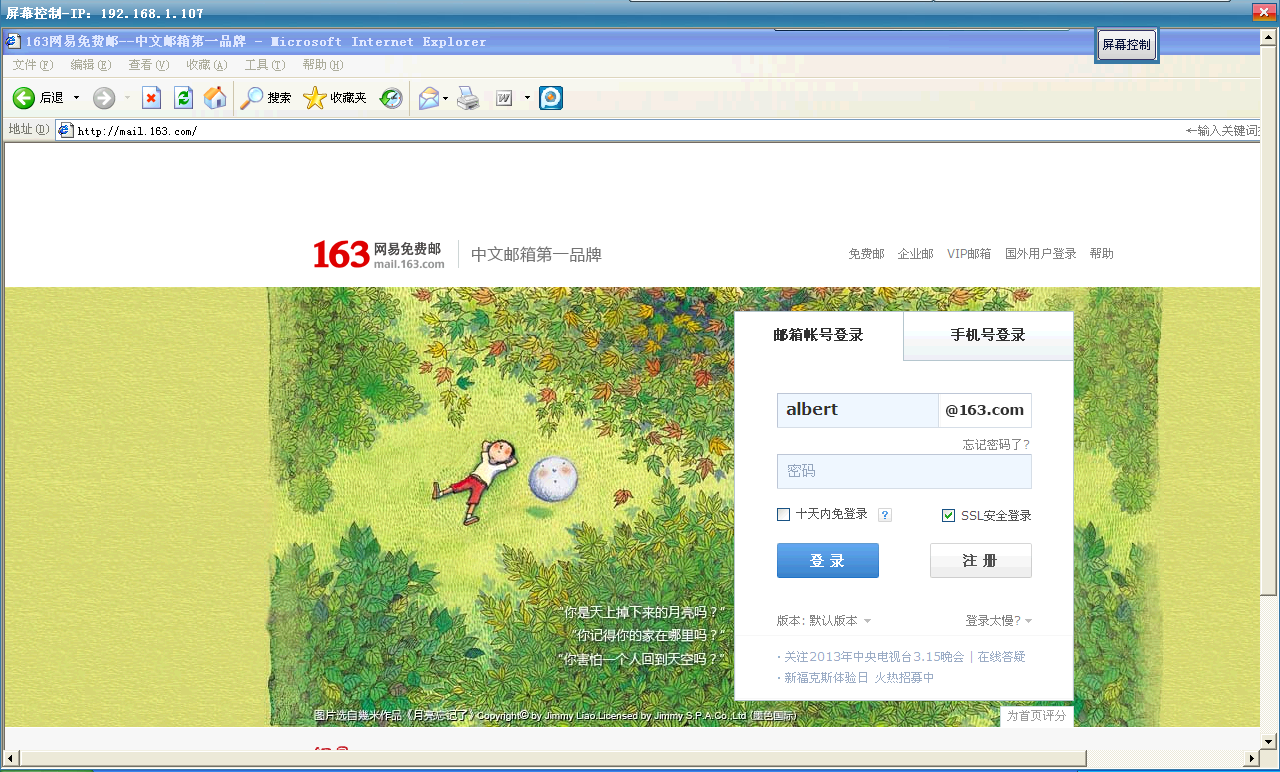Click the horizontal scrollbar right arrow
Screen dimensions: 1280x772
(1251, 759)
